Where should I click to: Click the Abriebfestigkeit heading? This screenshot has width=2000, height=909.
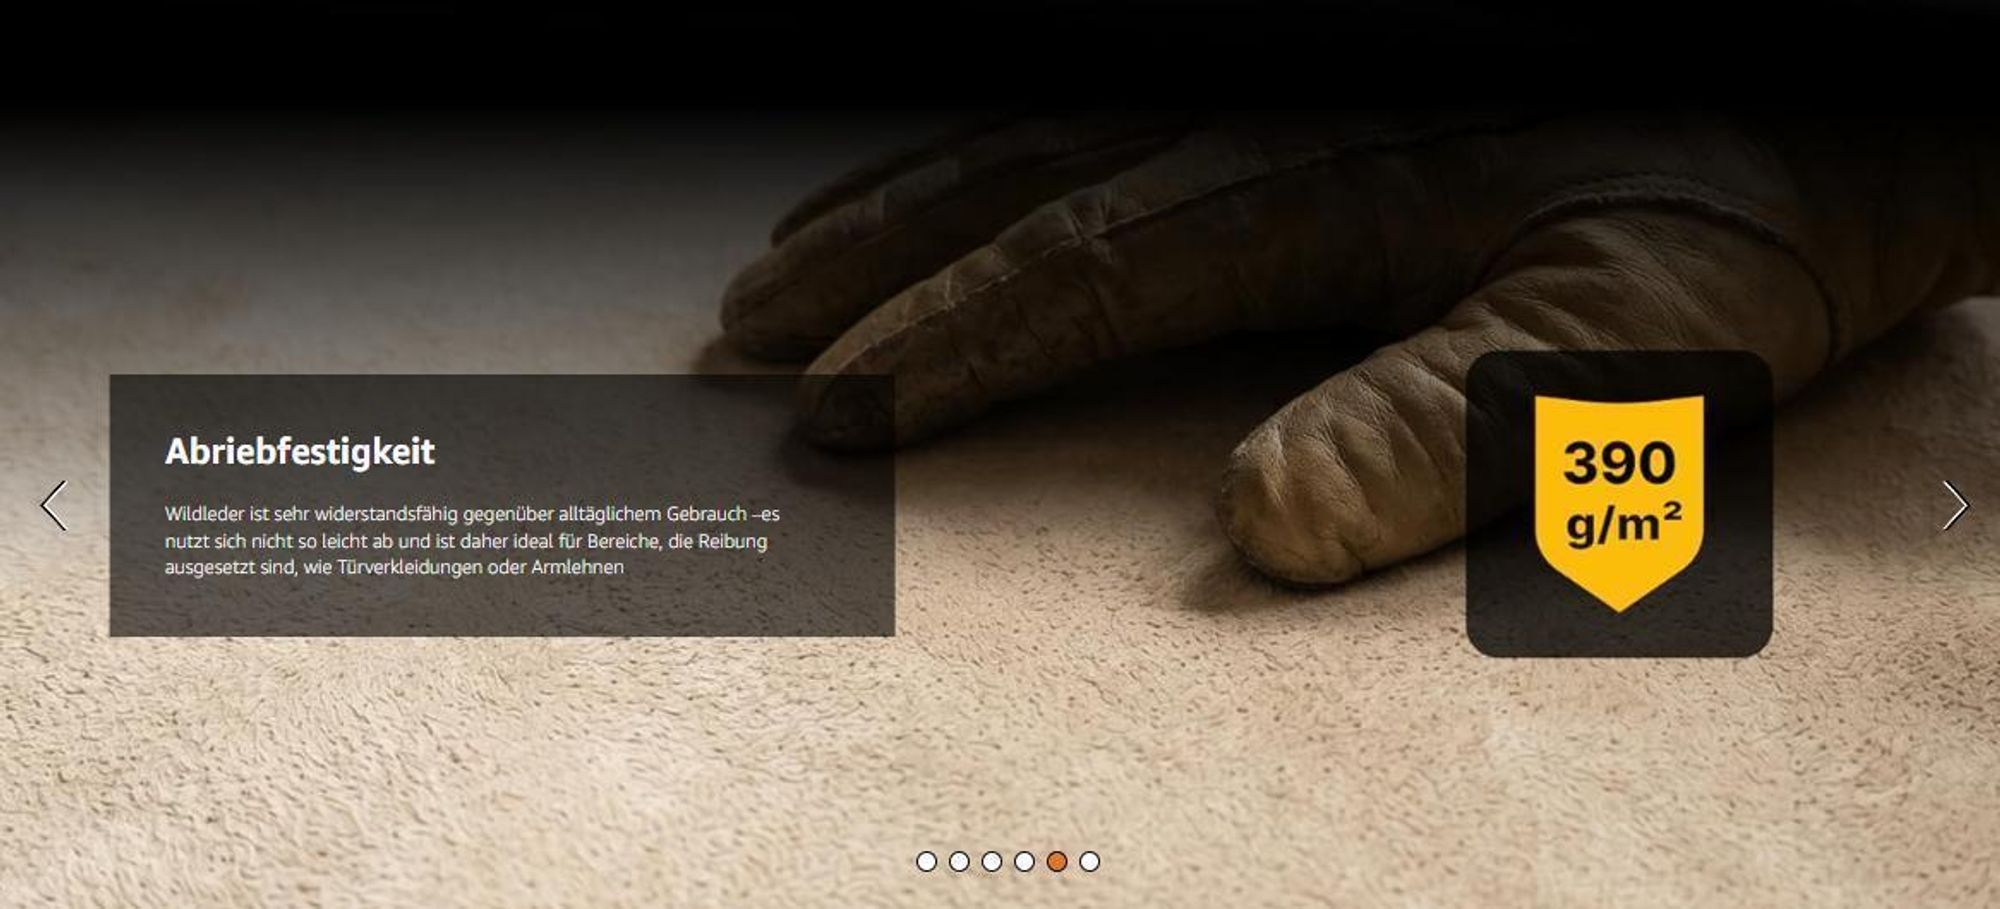click(300, 451)
